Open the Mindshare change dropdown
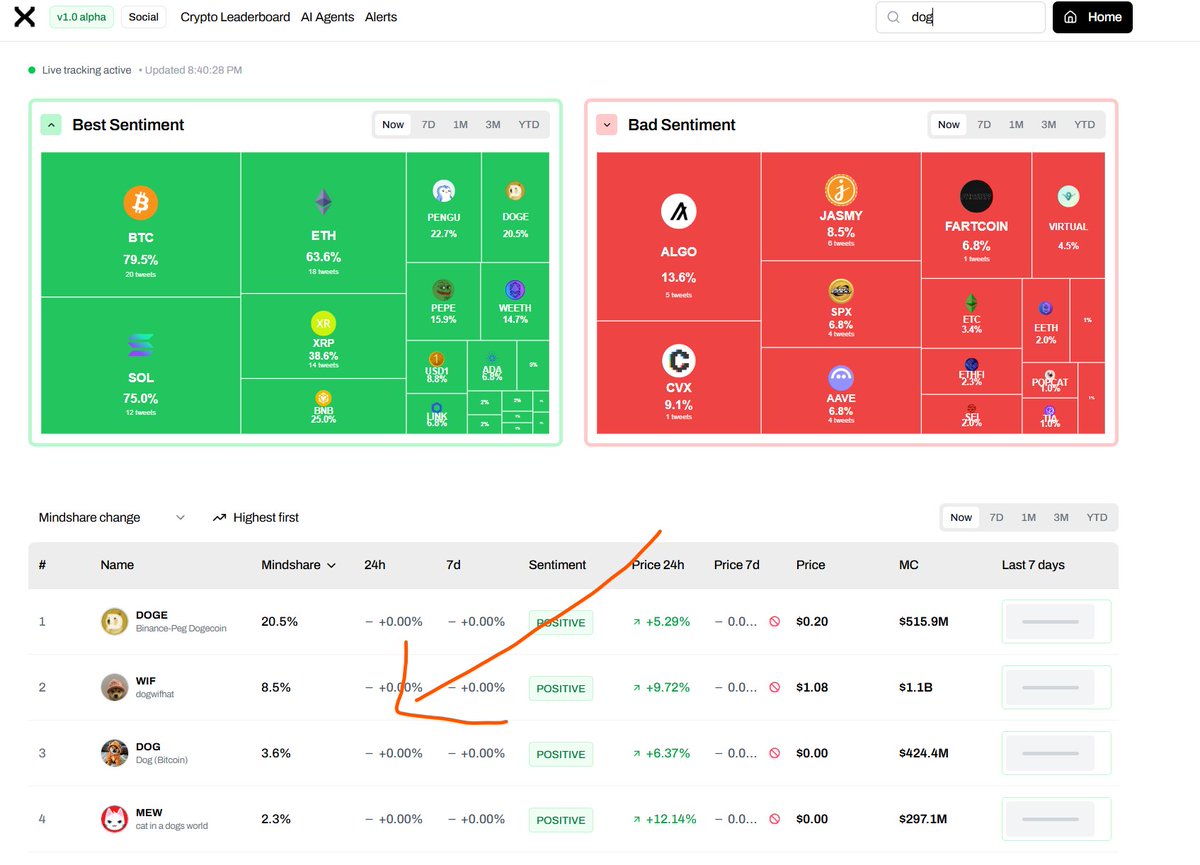1200x865 pixels. 112,517
